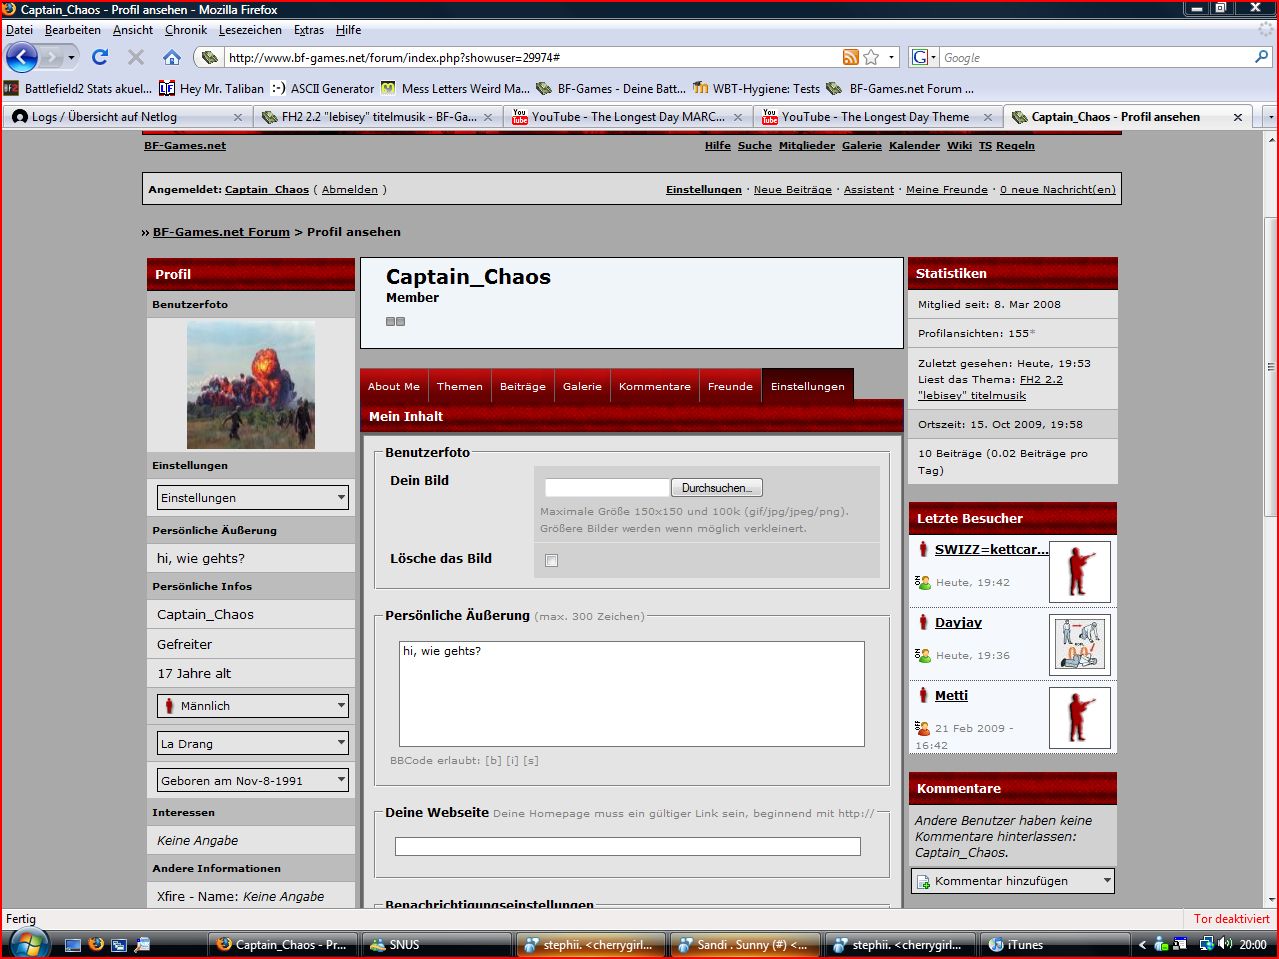The width and height of the screenshot is (1279, 959).
Task: Switch to the Galerie profile tab
Action: tap(582, 386)
